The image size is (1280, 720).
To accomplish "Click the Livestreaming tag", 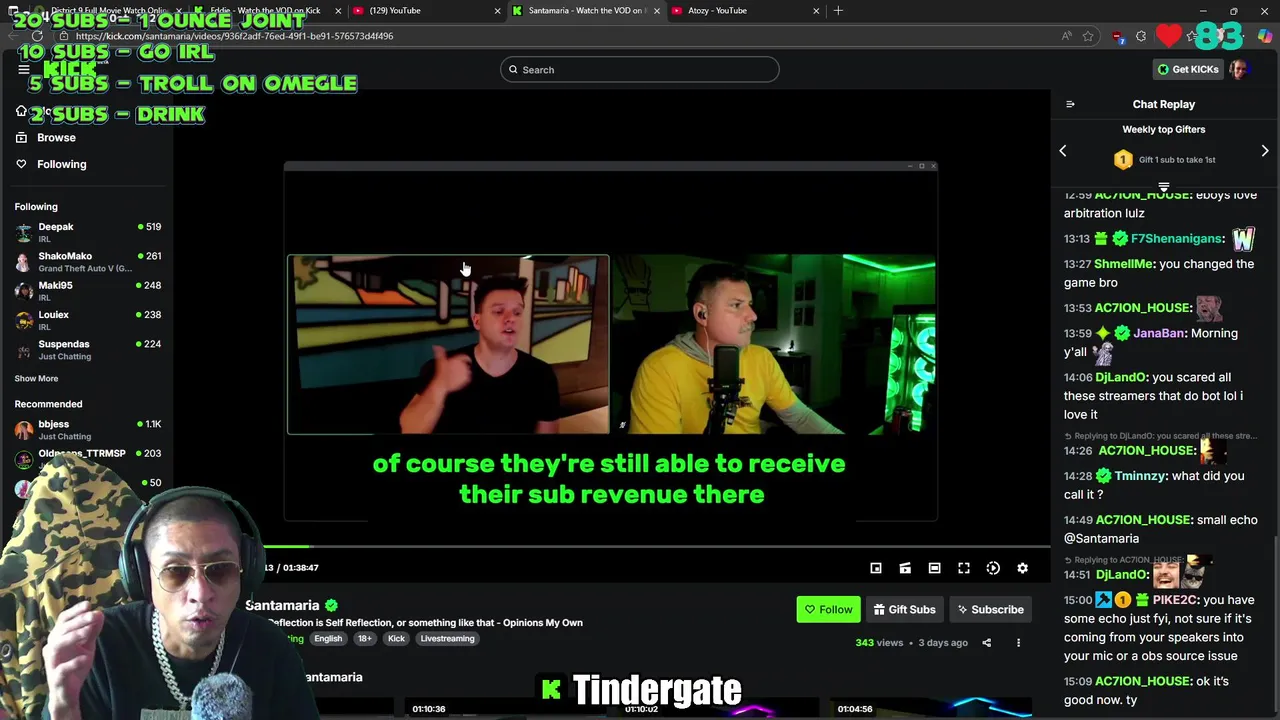I will pyautogui.click(x=447, y=639).
